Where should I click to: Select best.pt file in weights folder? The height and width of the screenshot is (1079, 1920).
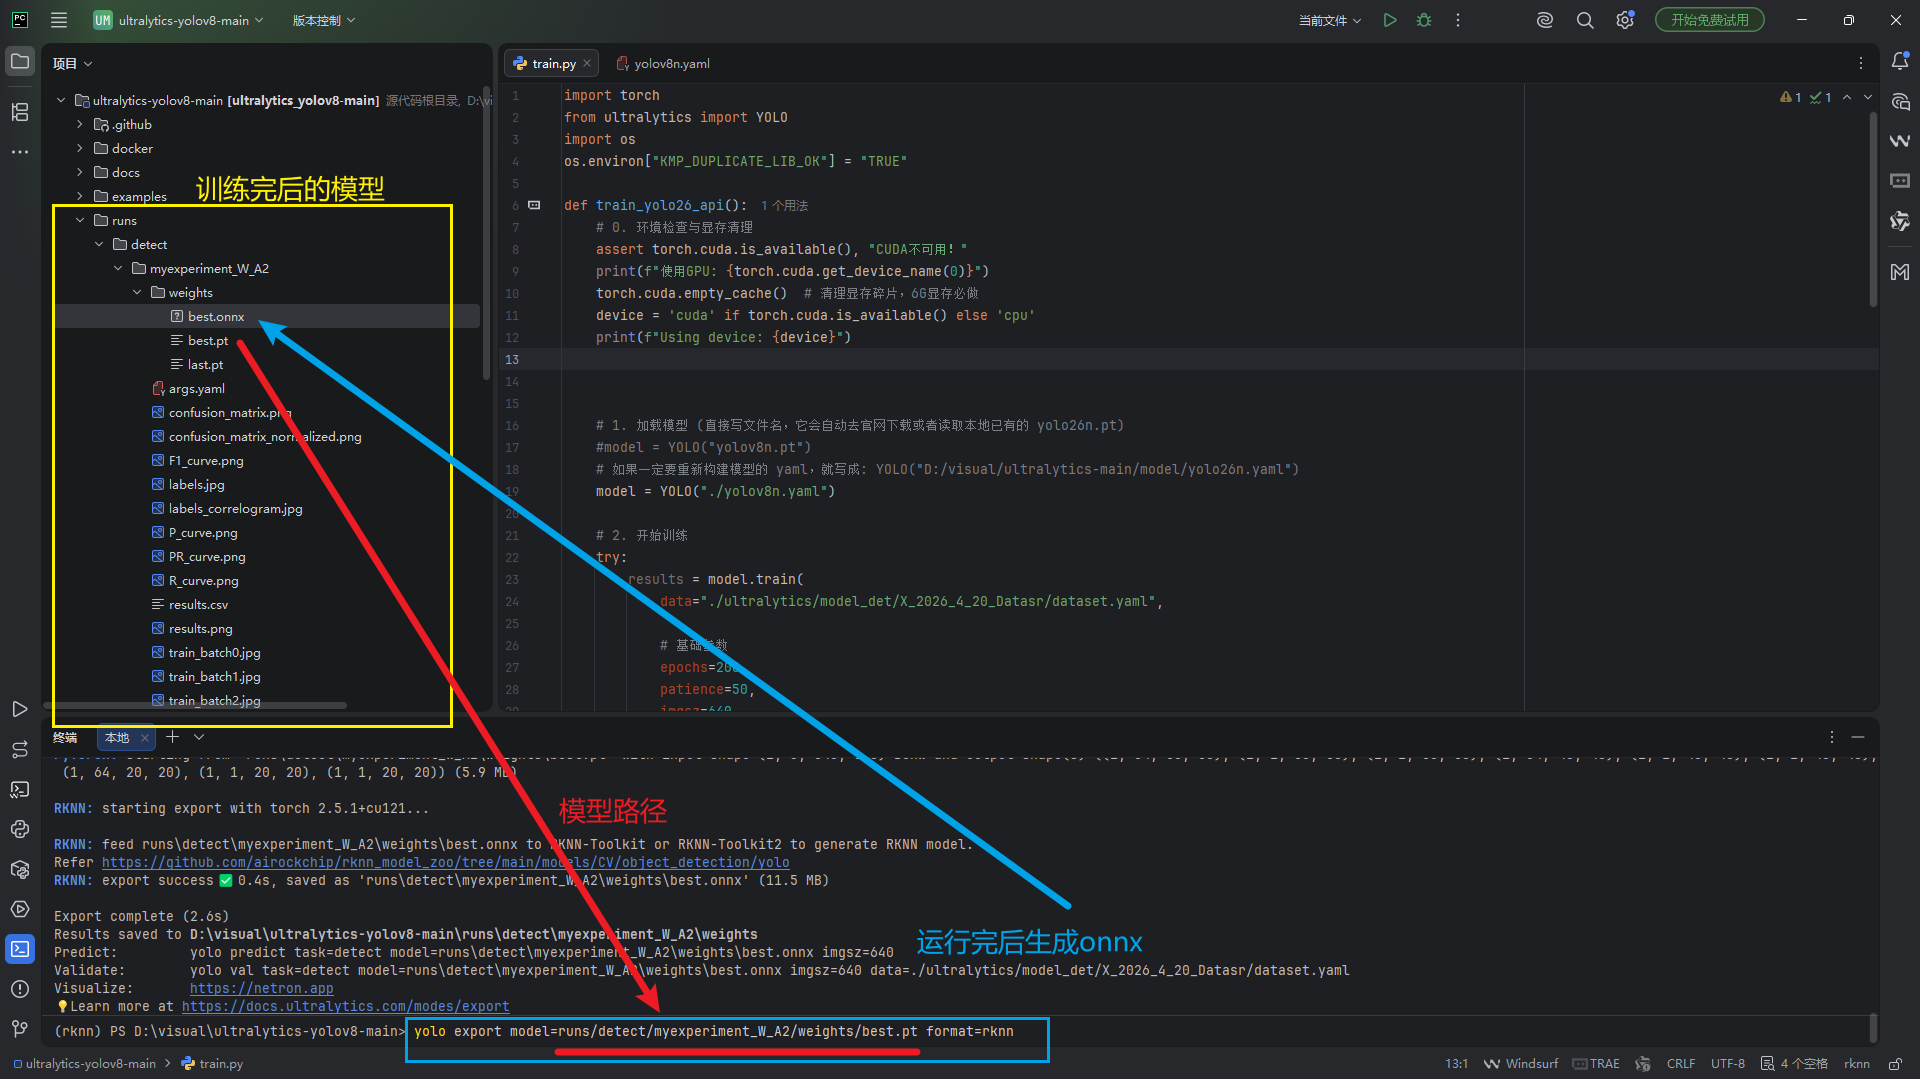(x=208, y=341)
